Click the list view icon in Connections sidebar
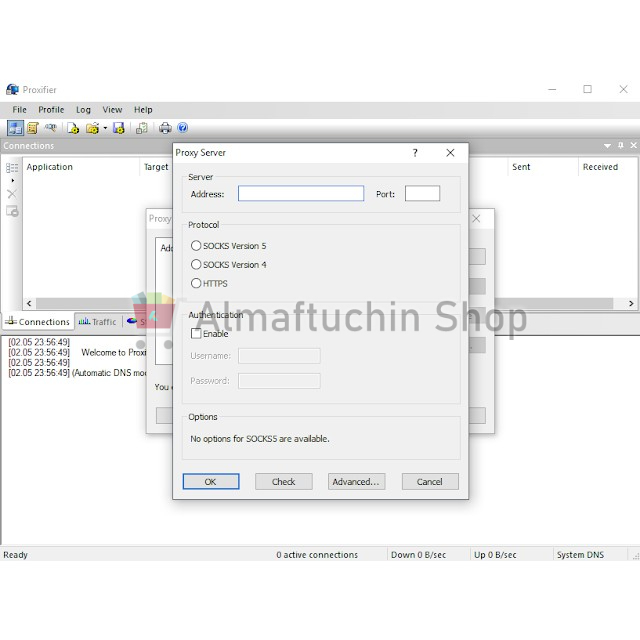Viewport: 640px width, 640px height. 12,167
